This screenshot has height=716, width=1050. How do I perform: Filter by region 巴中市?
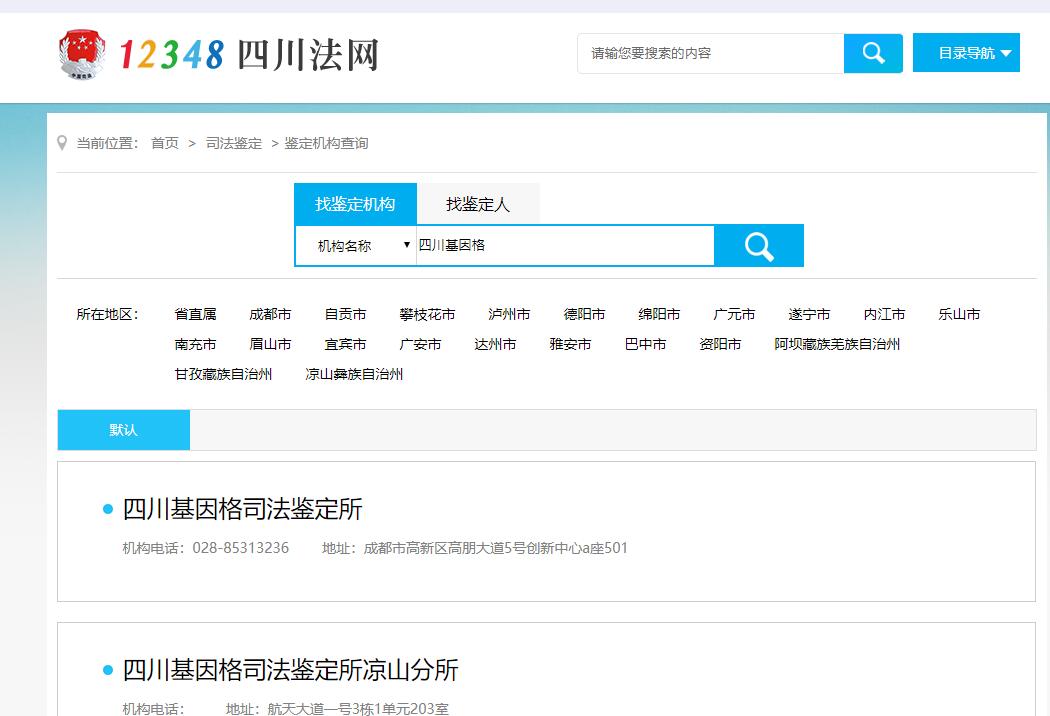point(646,344)
